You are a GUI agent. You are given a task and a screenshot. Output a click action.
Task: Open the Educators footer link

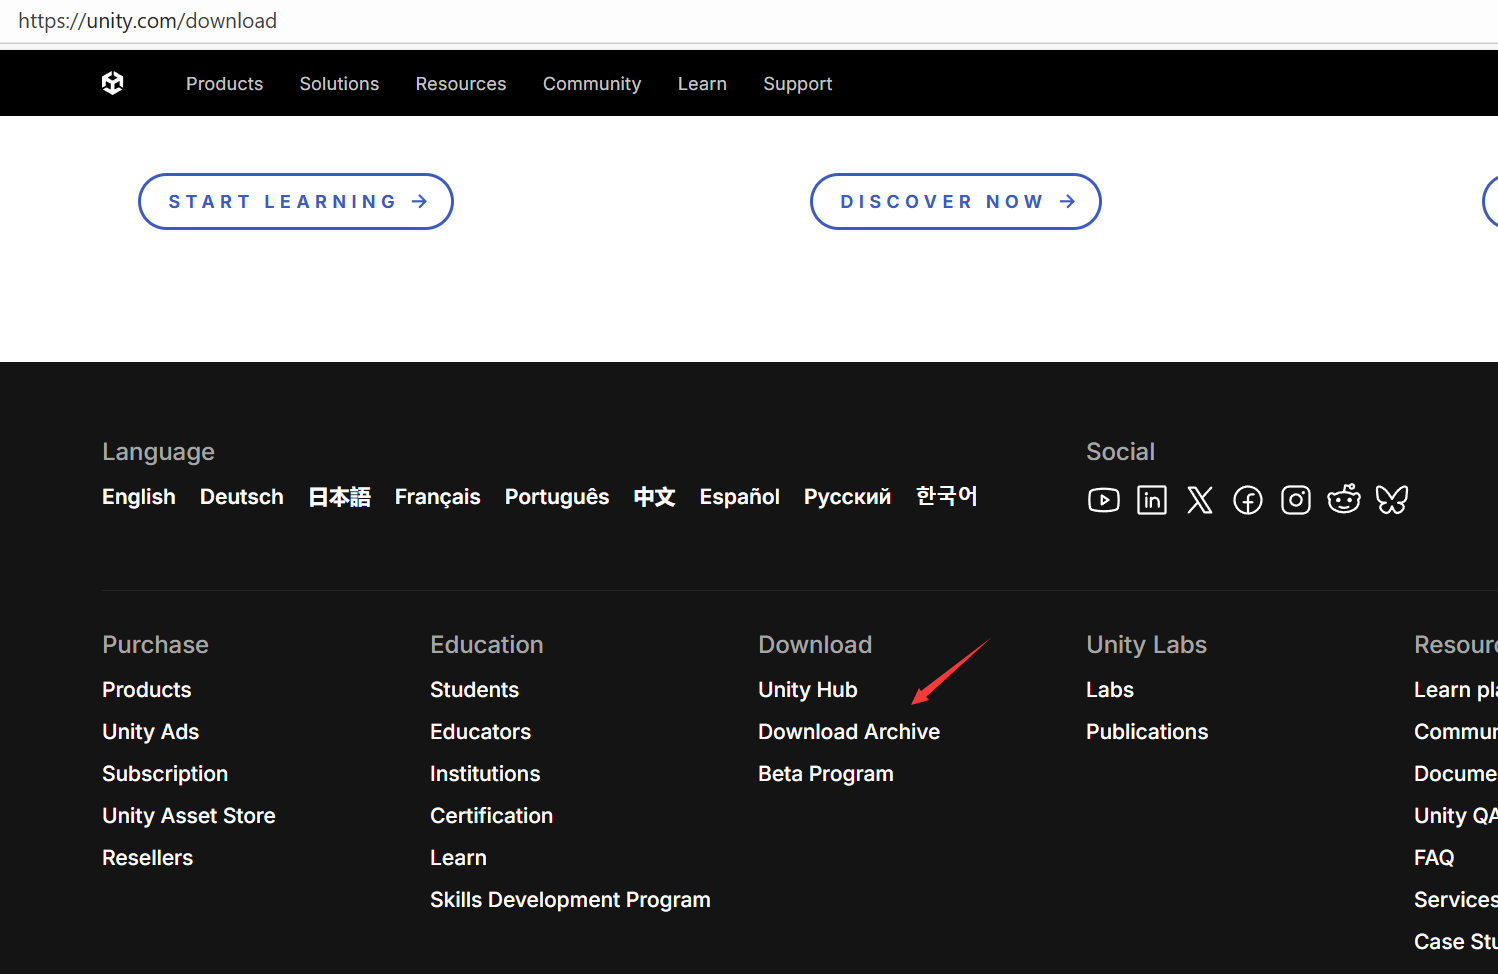click(x=481, y=732)
